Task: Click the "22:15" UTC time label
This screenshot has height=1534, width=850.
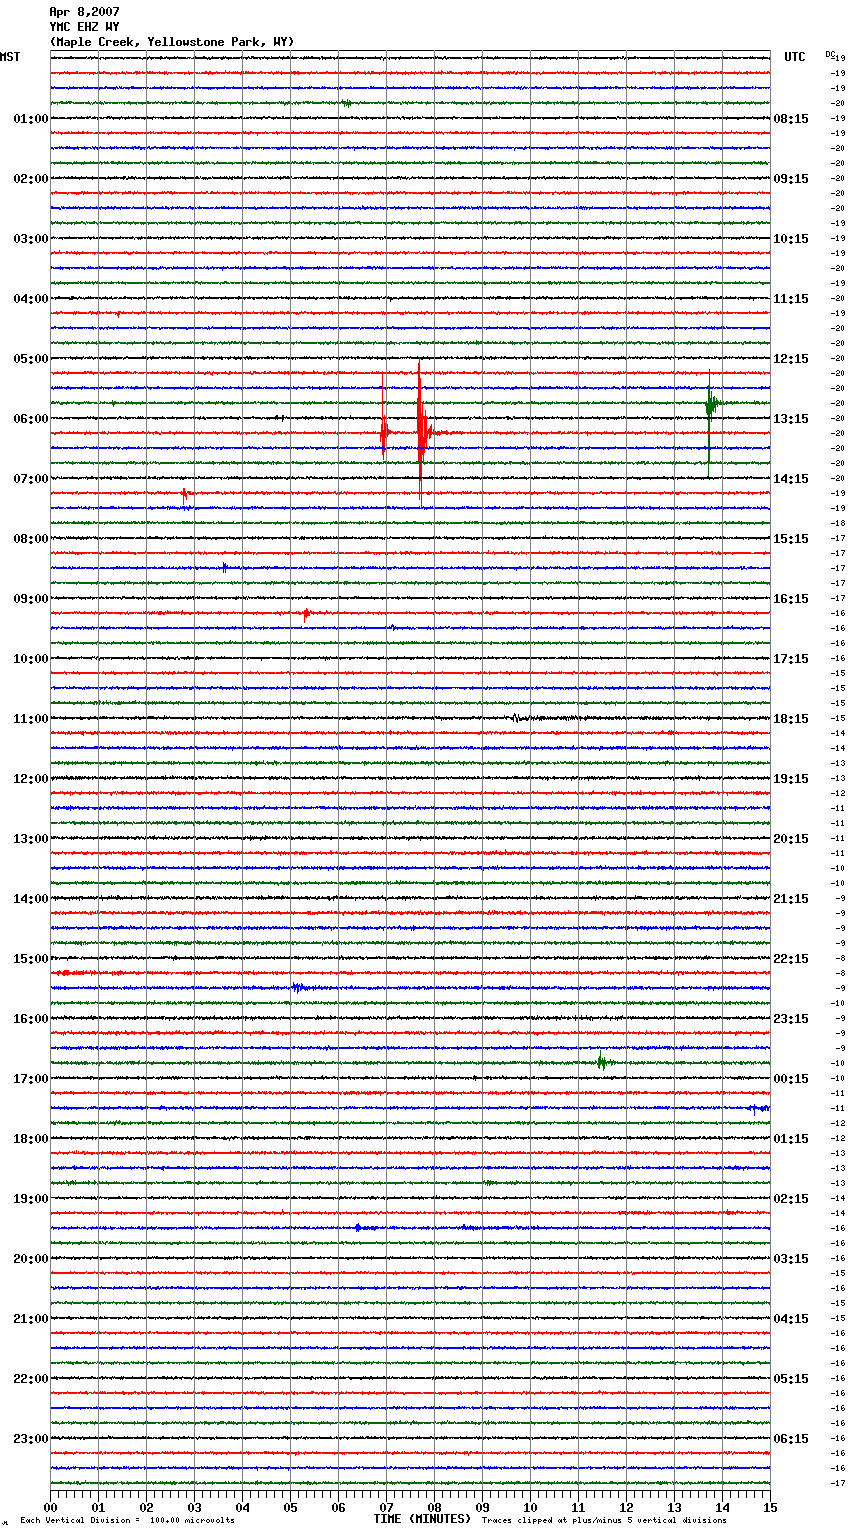Action: click(791, 959)
